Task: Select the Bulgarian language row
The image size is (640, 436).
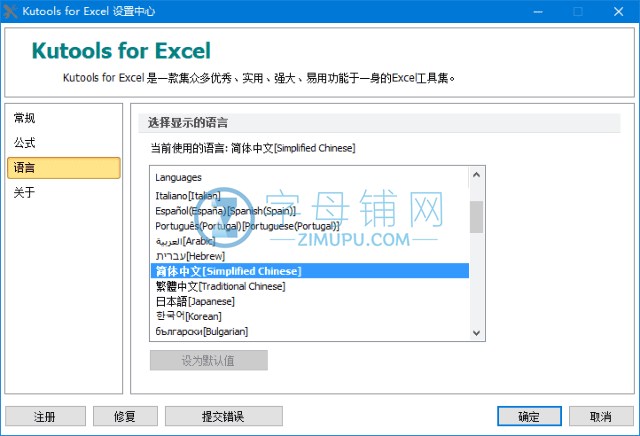Action: click(310, 331)
